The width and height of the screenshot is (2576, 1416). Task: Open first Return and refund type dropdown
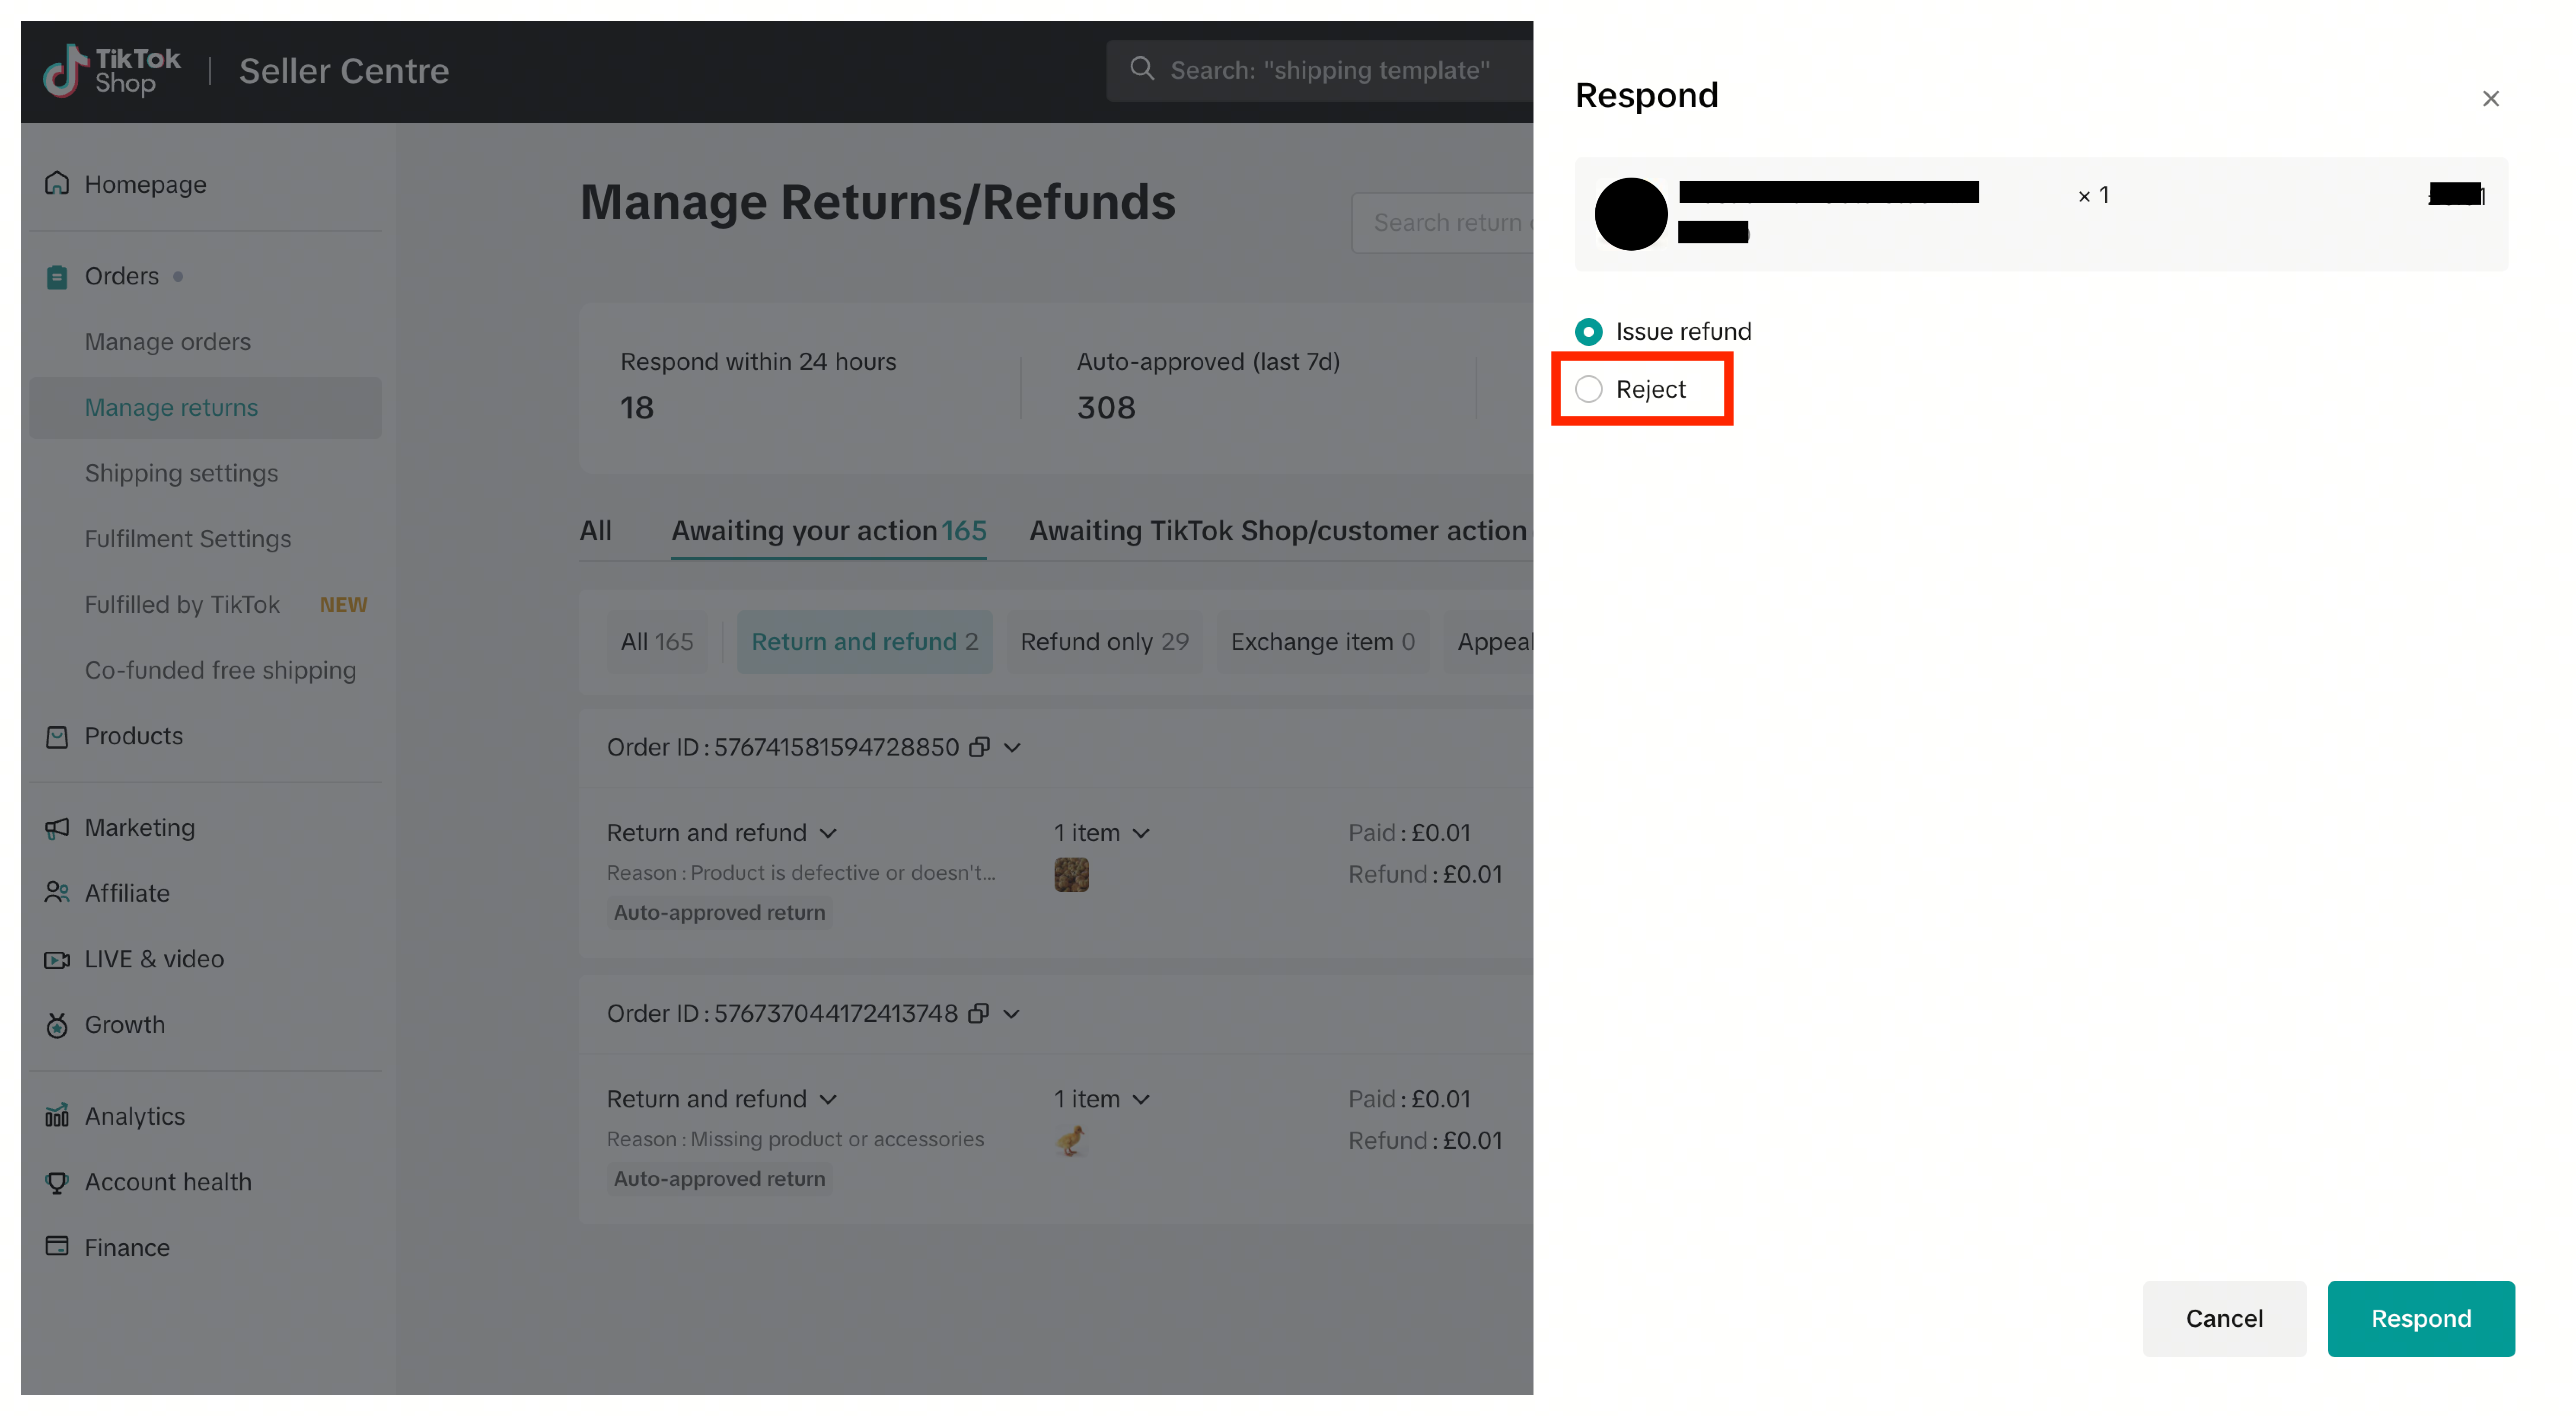(x=828, y=833)
